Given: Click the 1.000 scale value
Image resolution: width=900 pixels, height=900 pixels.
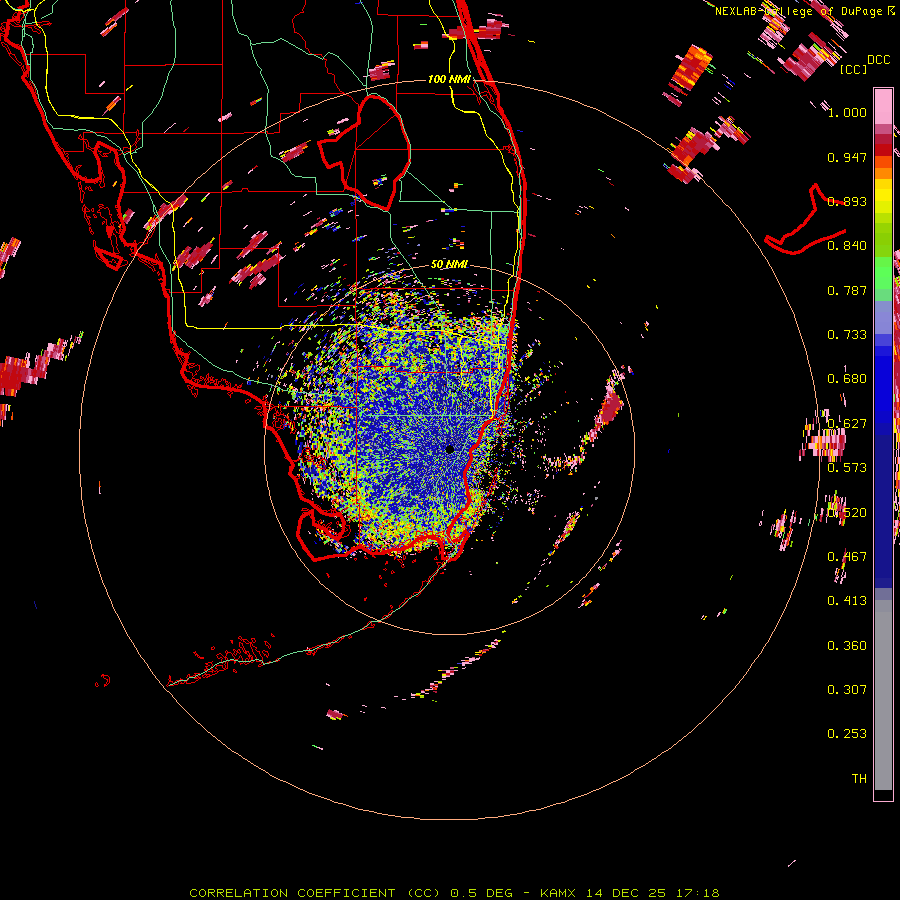Looking at the screenshot, I should click(847, 112).
